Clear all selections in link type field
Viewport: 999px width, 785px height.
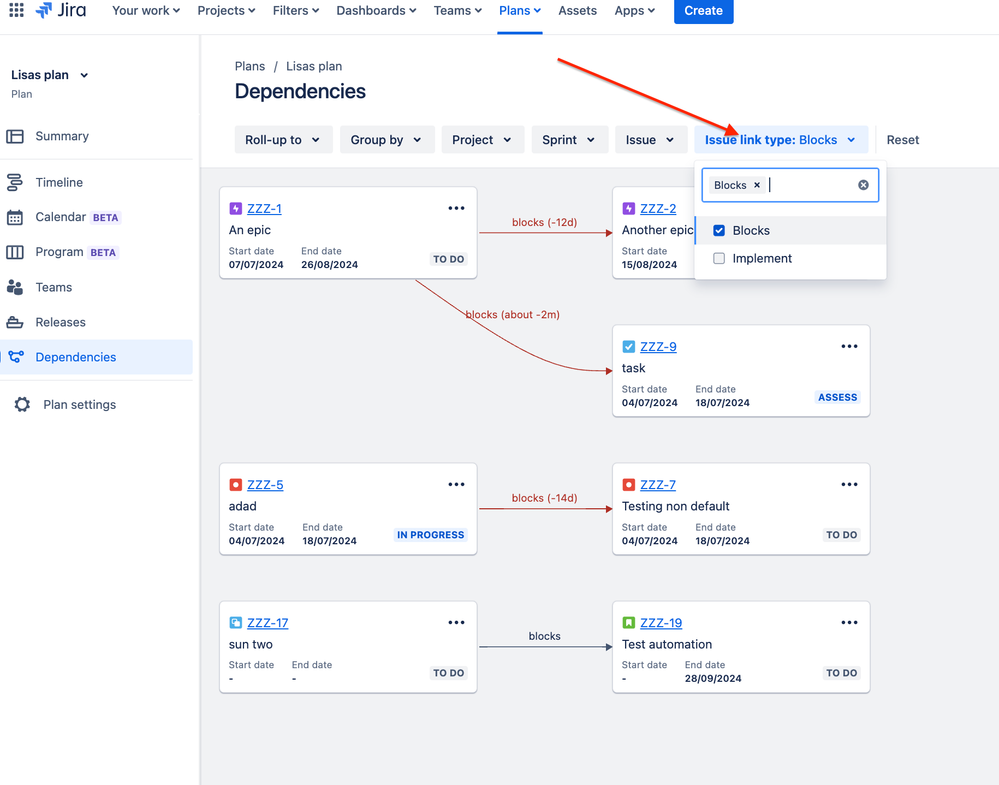pyautogui.click(x=863, y=185)
